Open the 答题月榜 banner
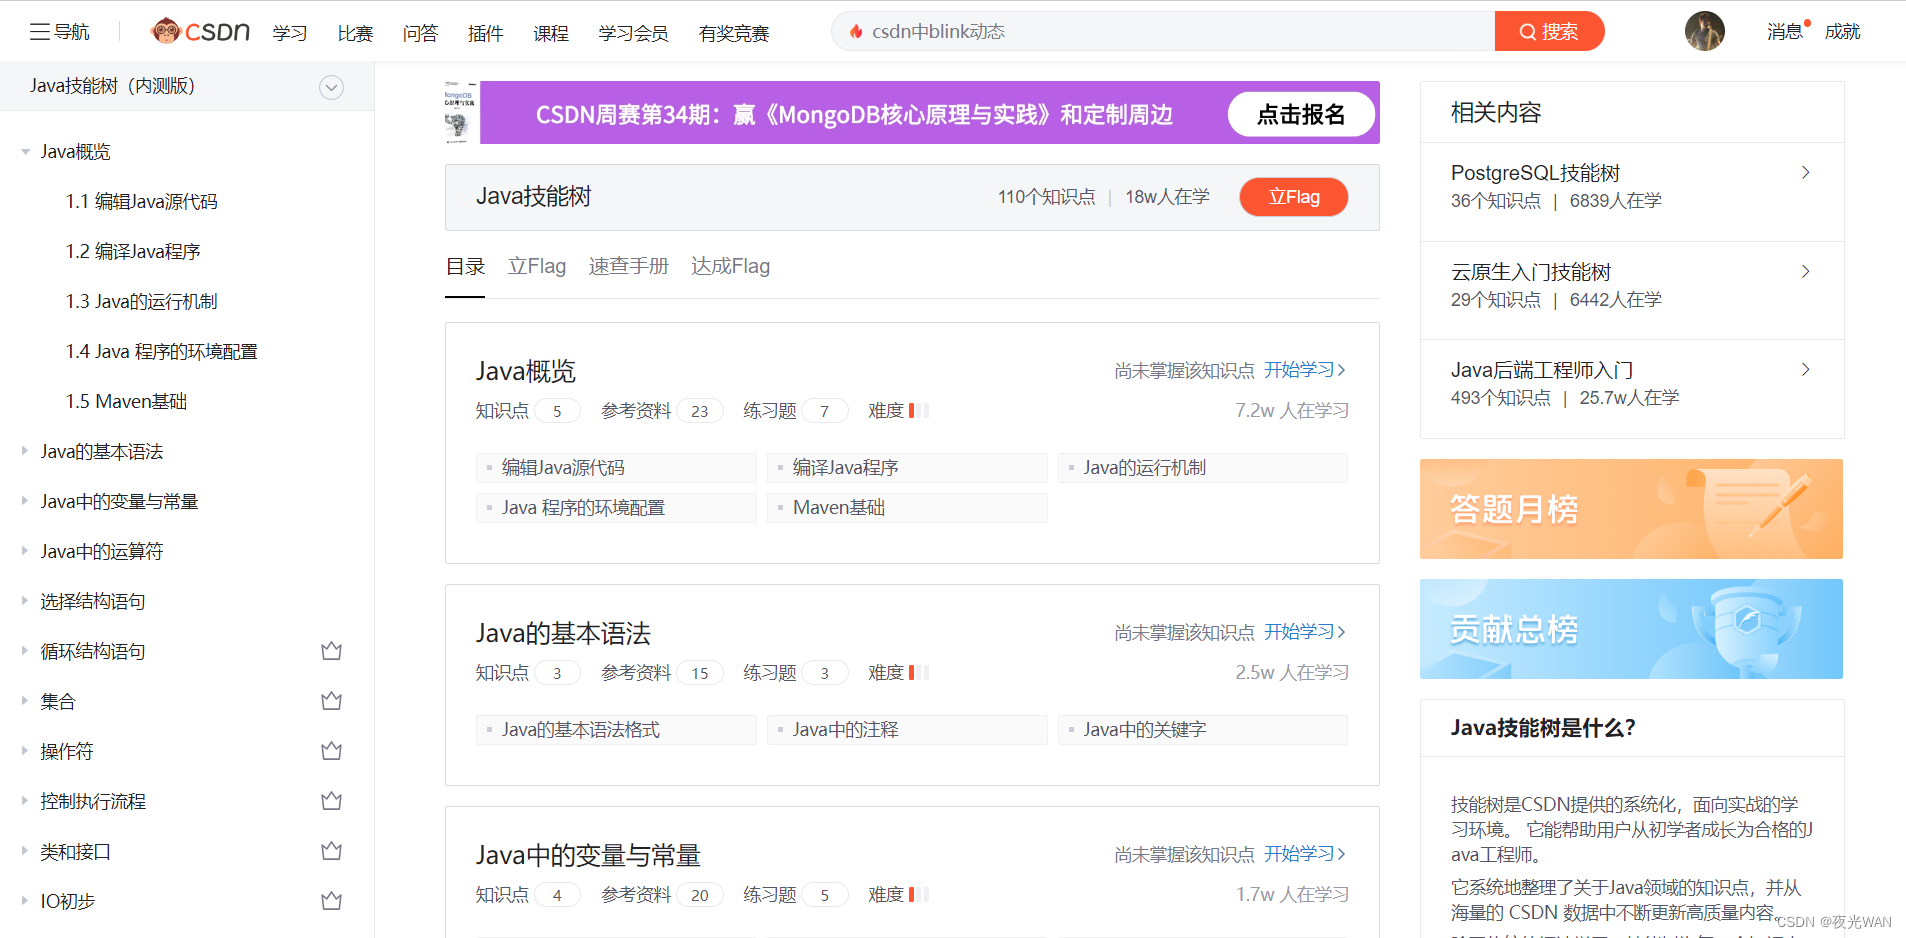 1631,509
